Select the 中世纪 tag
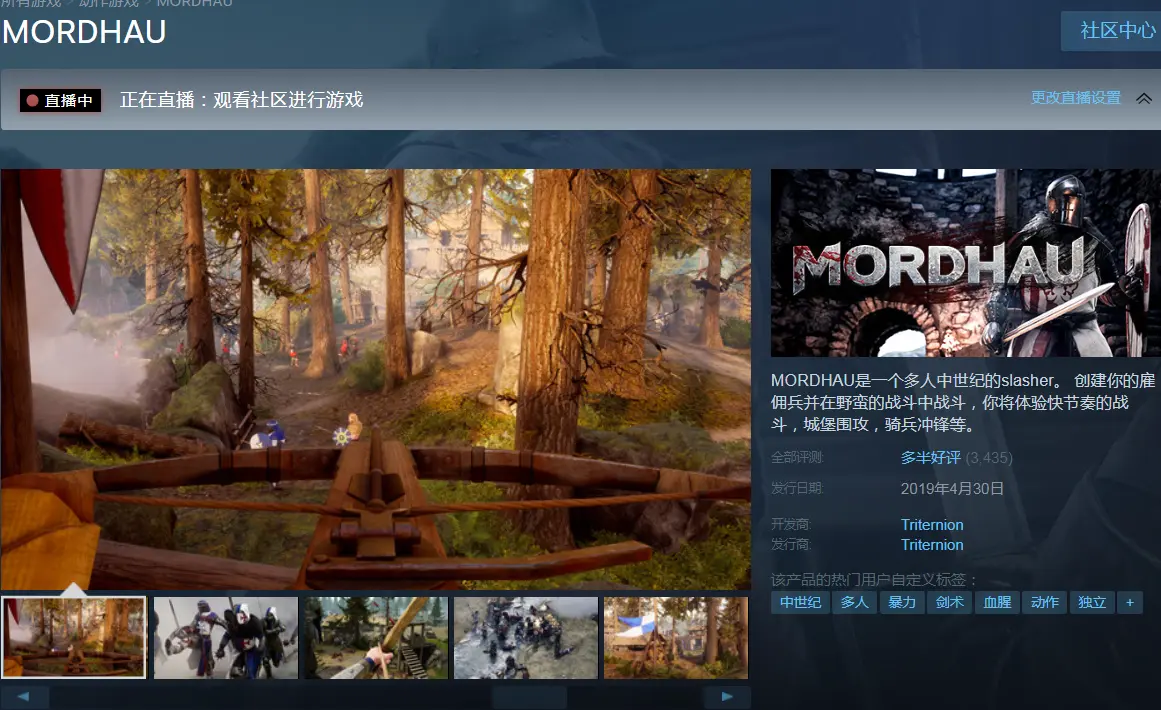 coord(800,603)
